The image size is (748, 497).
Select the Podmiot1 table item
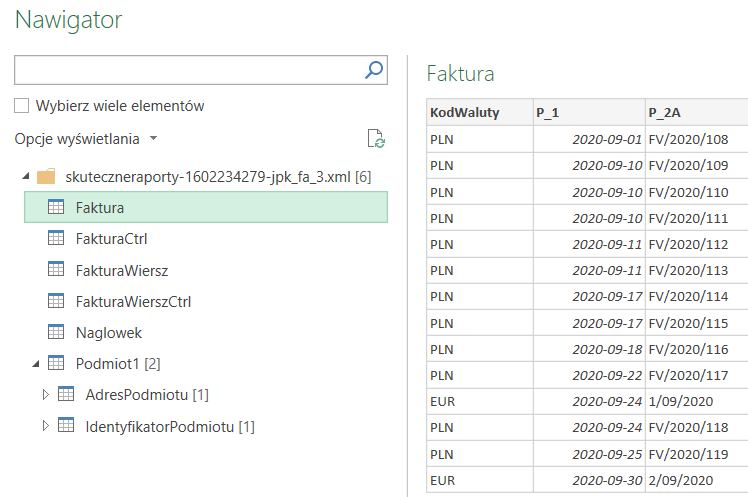click(110, 363)
